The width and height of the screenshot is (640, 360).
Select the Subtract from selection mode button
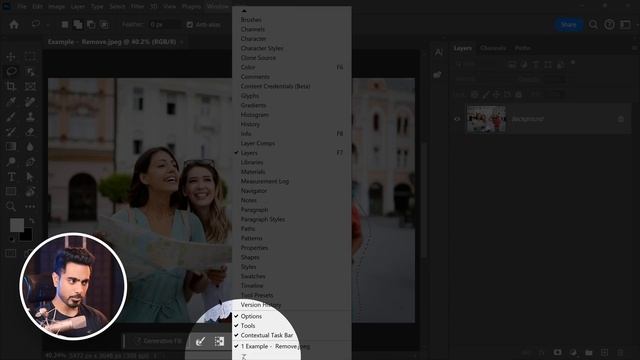91,24
